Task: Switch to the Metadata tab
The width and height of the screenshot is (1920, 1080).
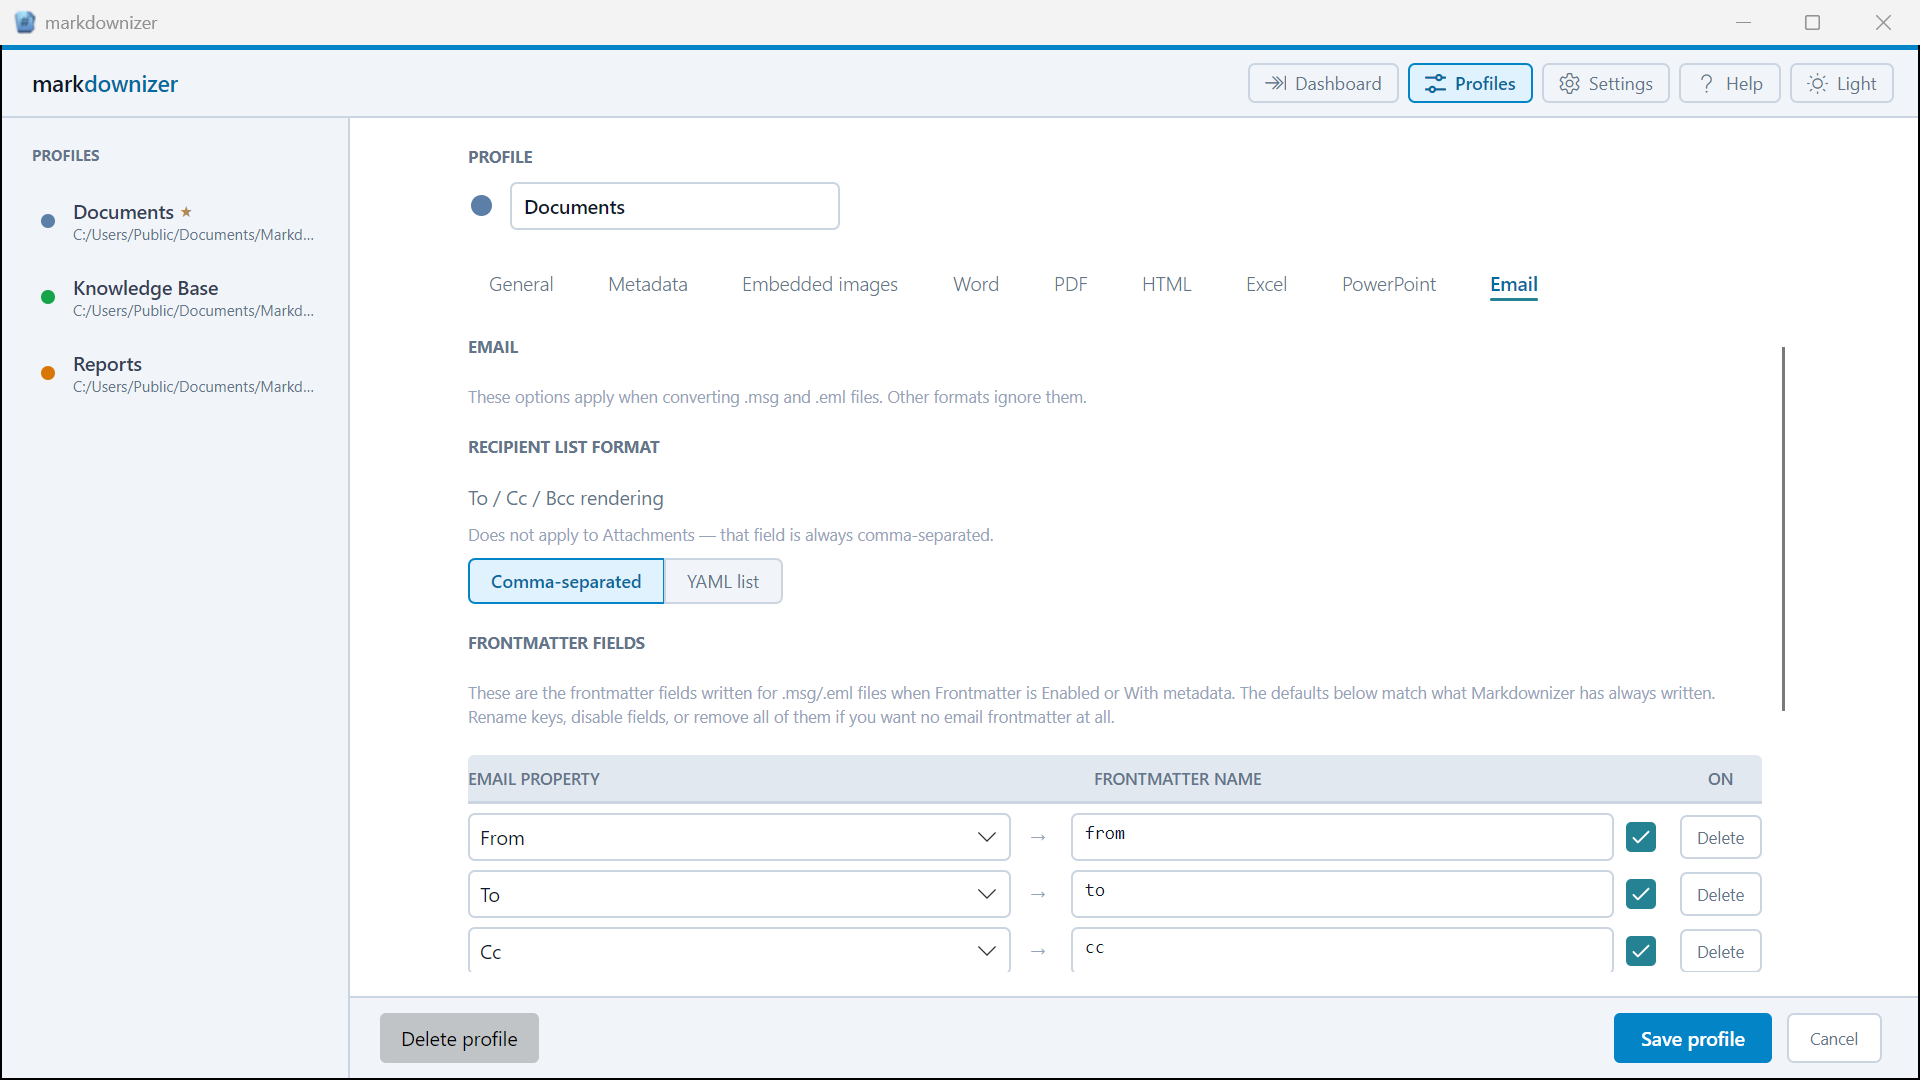Action: 648,284
